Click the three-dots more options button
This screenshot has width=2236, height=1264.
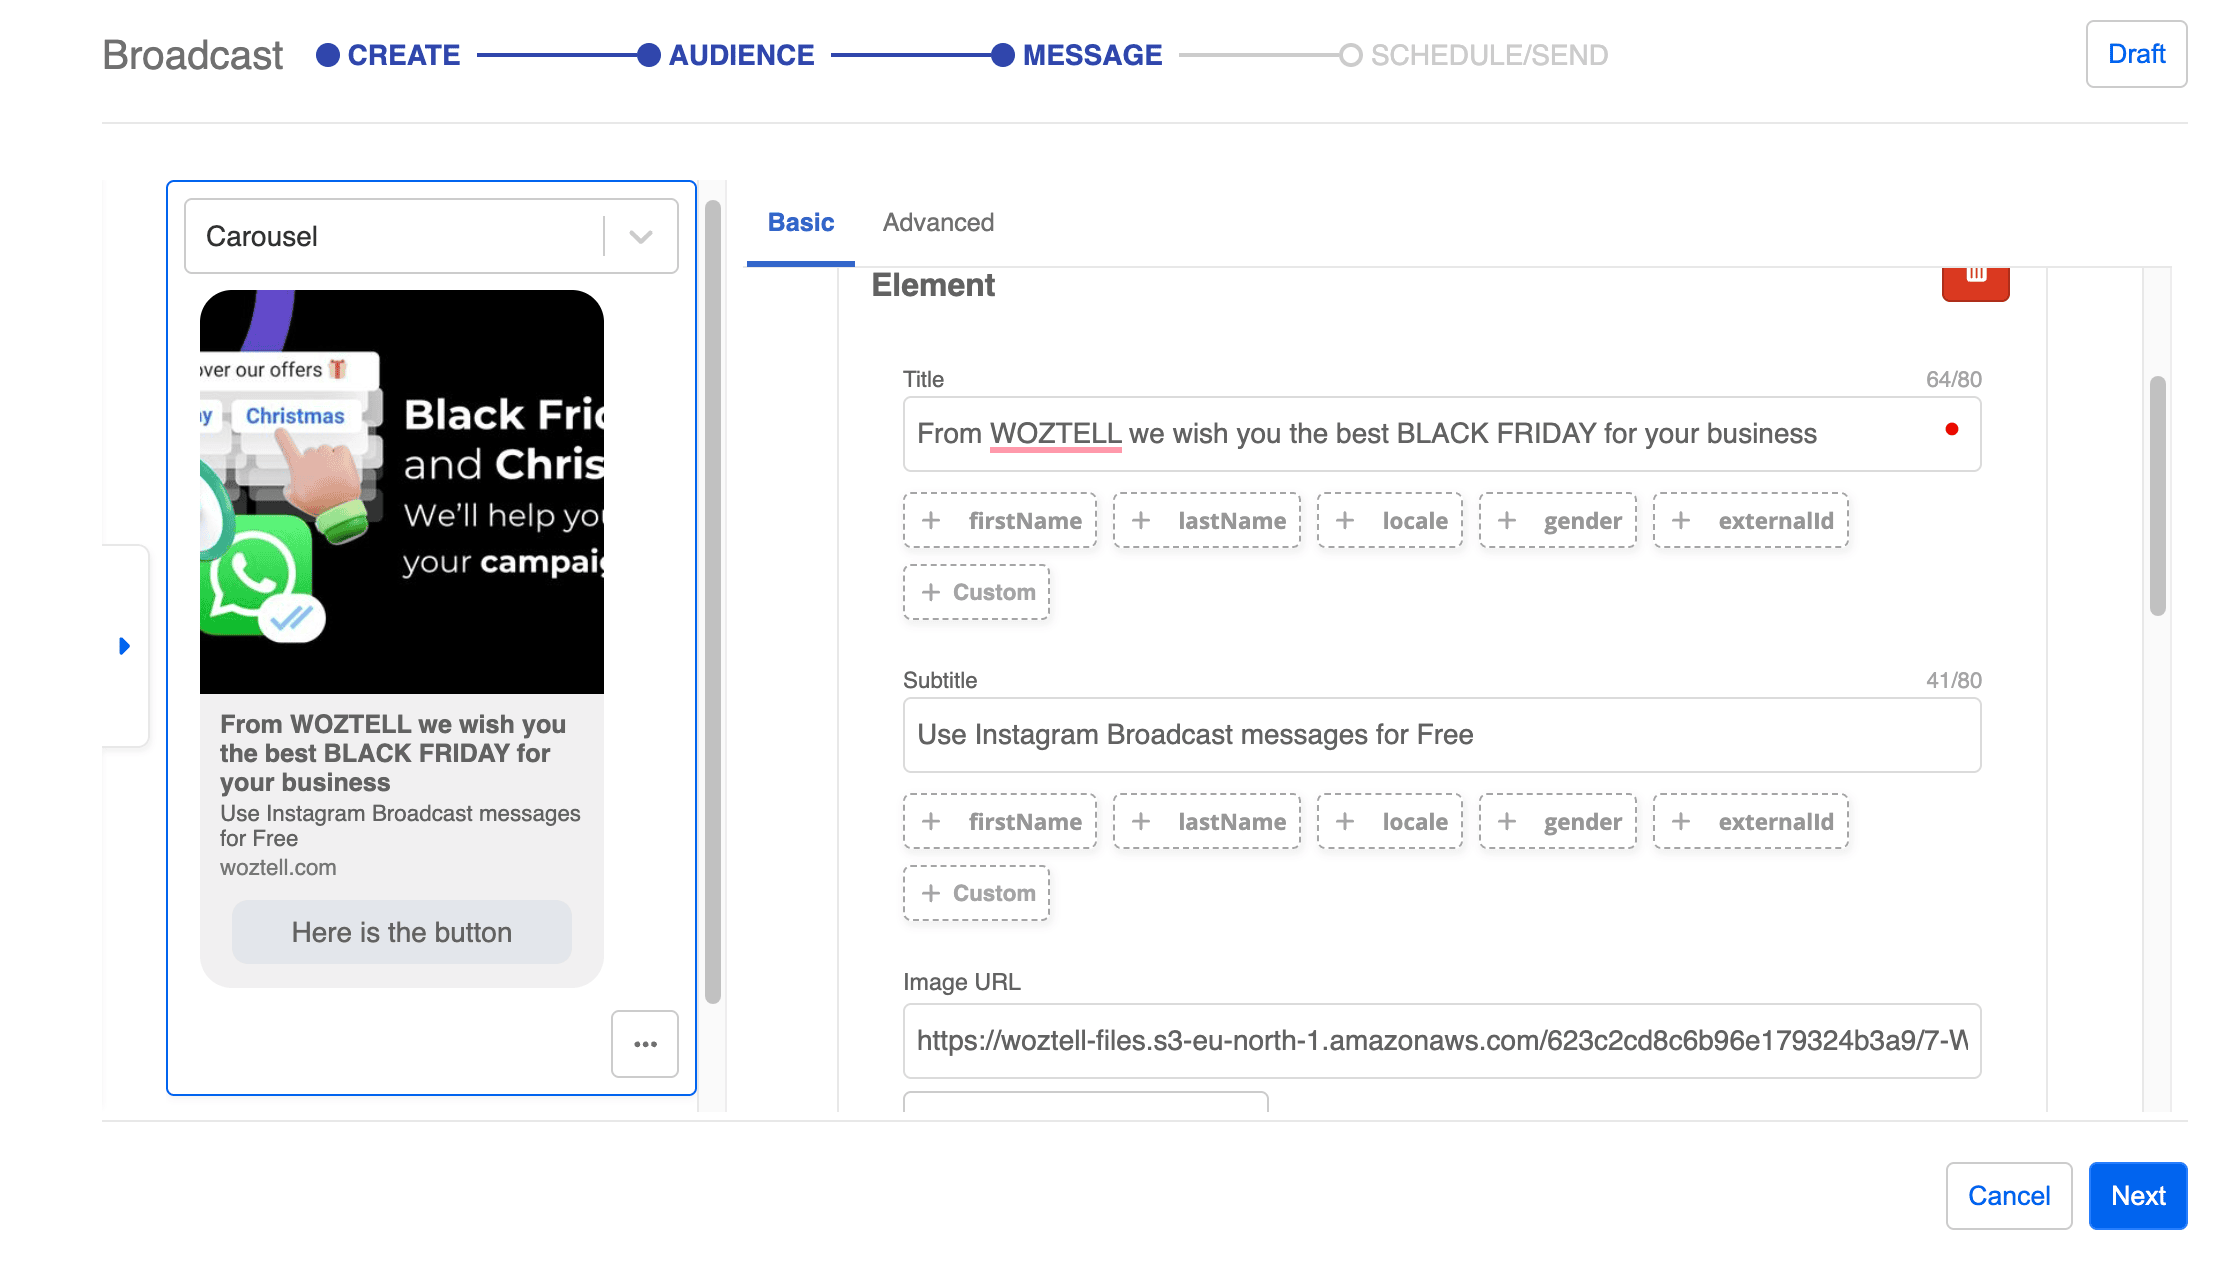[645, 1044]
